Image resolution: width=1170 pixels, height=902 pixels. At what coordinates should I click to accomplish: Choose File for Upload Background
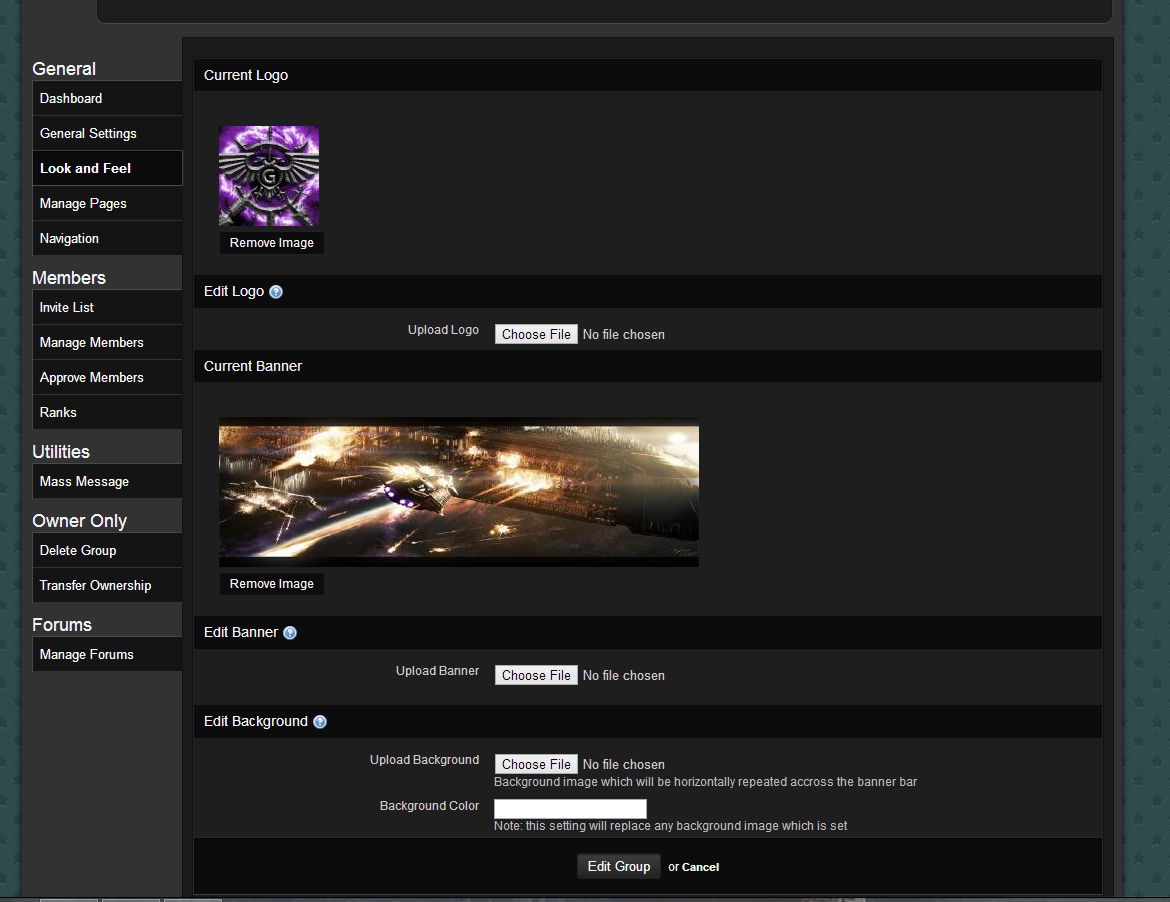(536, 764)
